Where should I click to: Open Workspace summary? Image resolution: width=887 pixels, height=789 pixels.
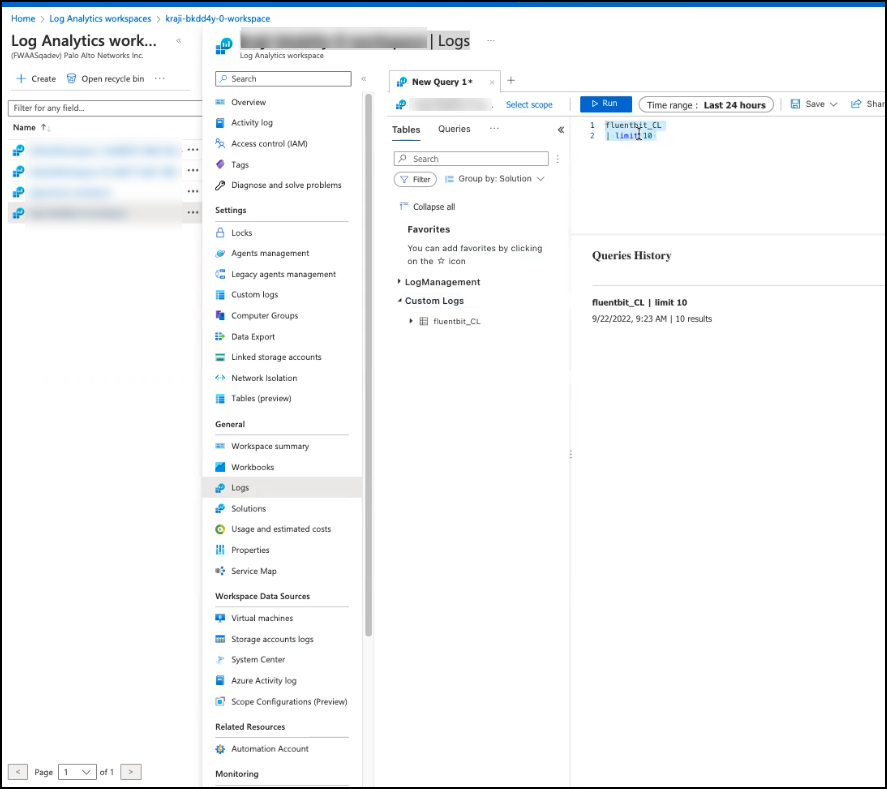click(270, 446)
